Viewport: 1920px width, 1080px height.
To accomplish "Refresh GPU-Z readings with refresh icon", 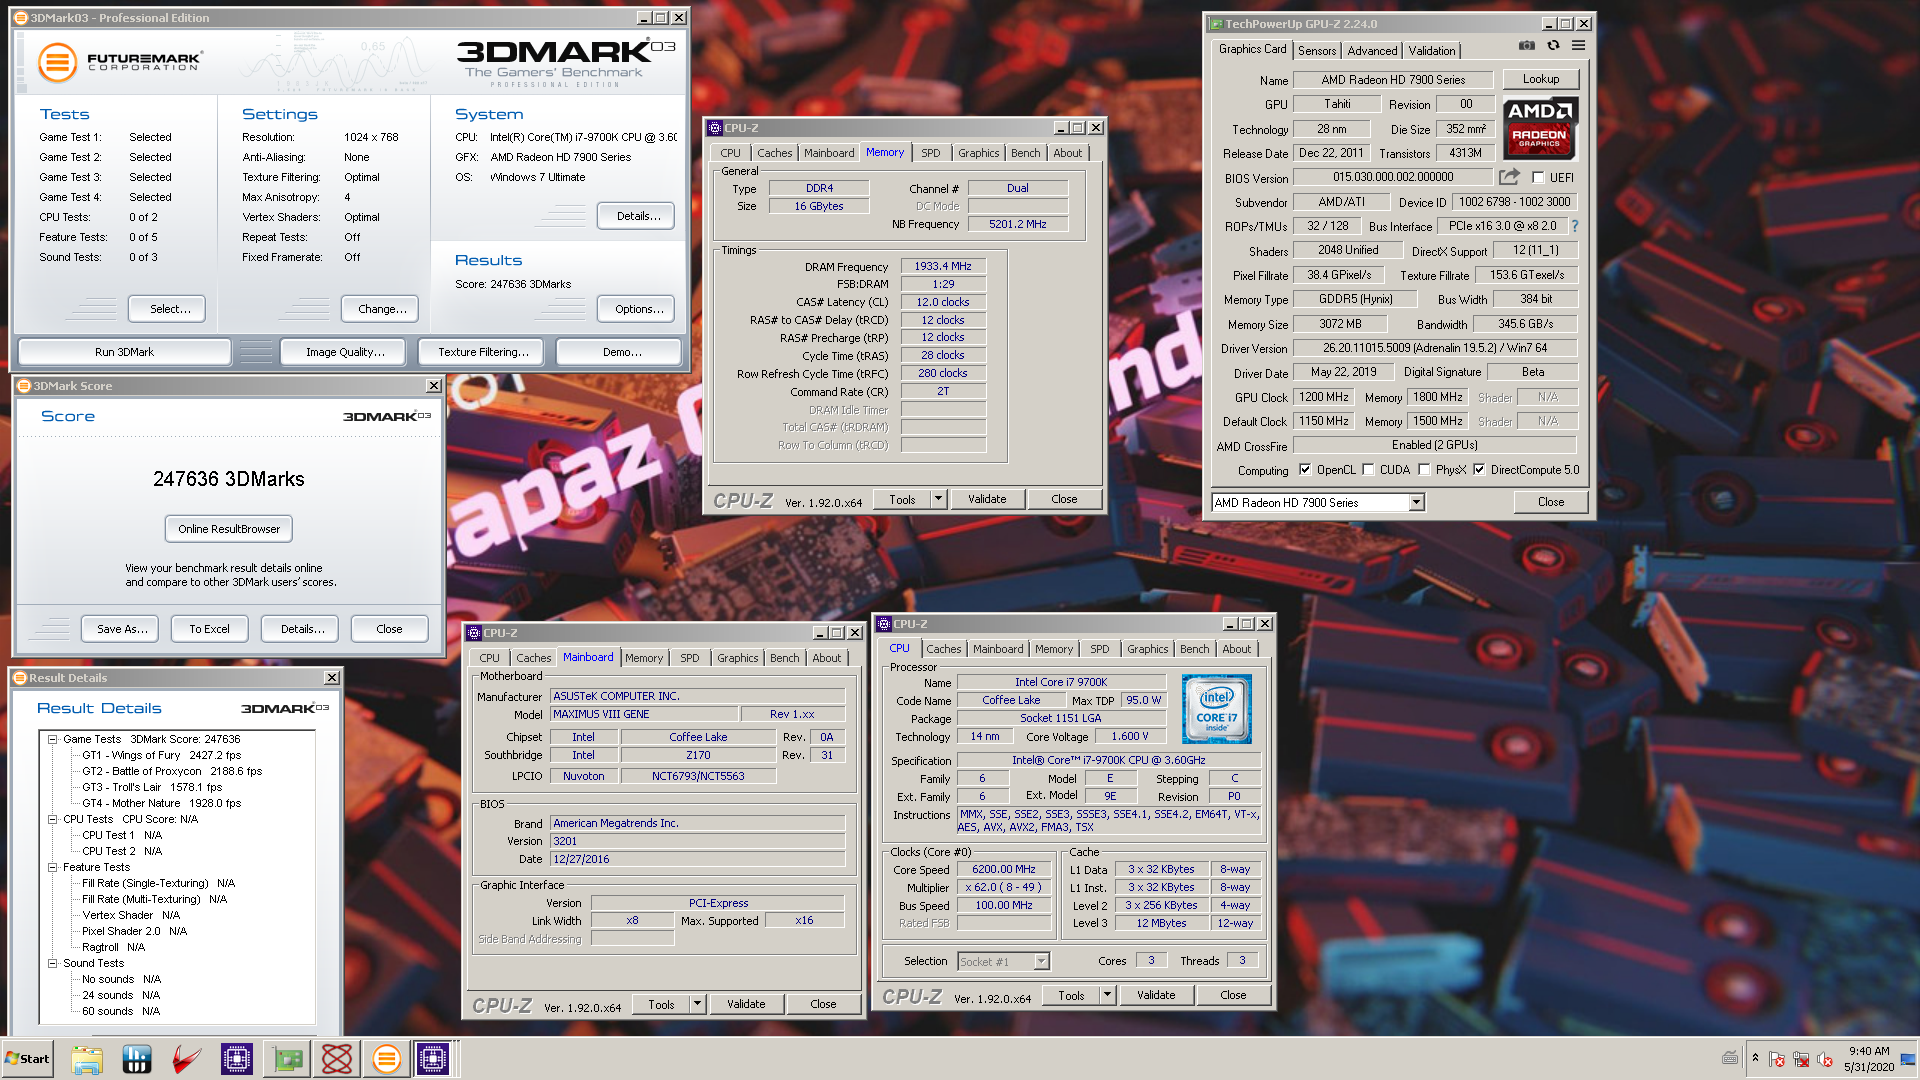I will pyautogui.click(x=1553, y=46).
